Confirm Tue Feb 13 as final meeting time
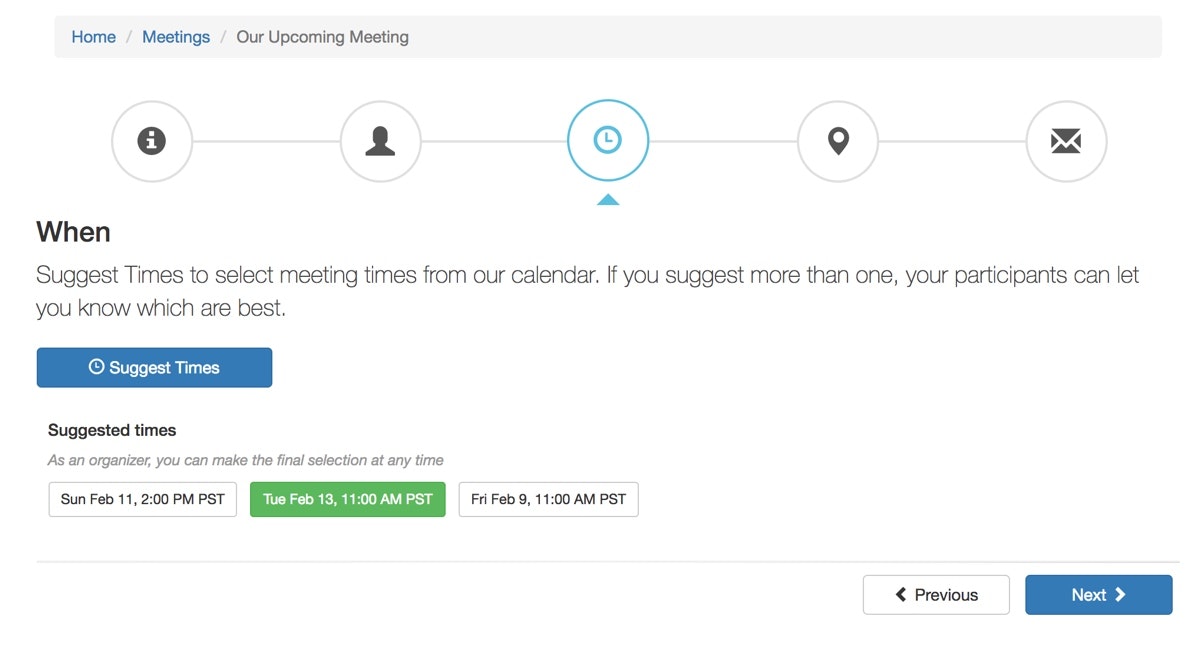The height and width of the screenshot is (648, 1200). coord(347,499)
